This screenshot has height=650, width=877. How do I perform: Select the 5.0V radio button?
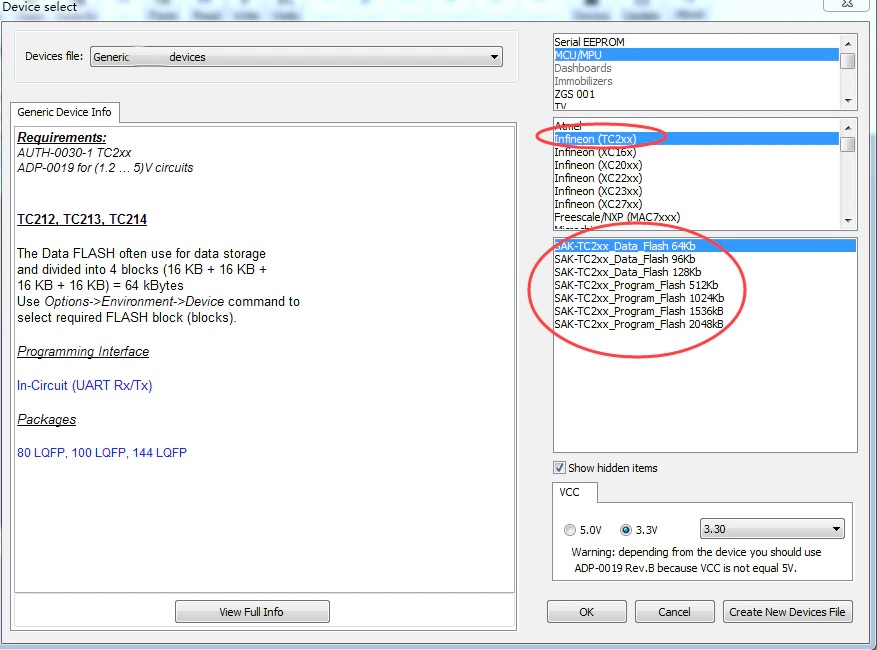(569, 530)
